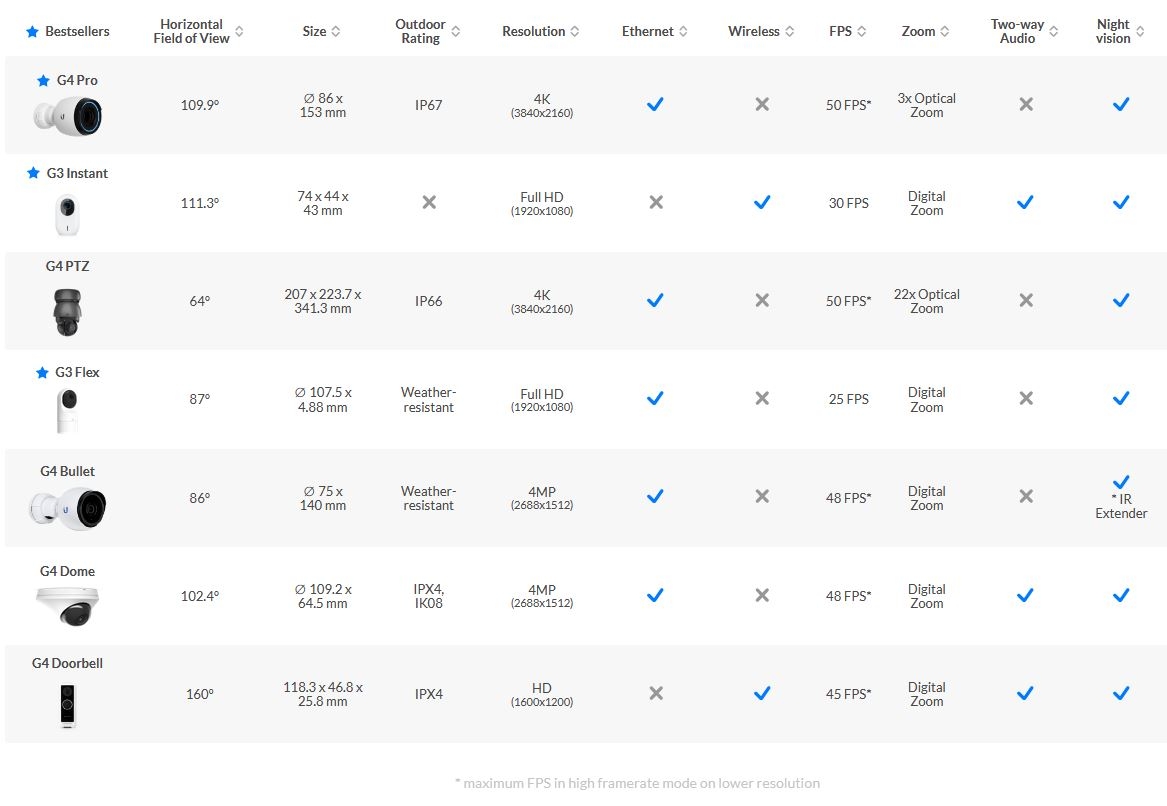This screenshot has width=1167, height=806.
Task: Click the Wireless cross in the G4 Pro row
Action: (x=762, y=104)
